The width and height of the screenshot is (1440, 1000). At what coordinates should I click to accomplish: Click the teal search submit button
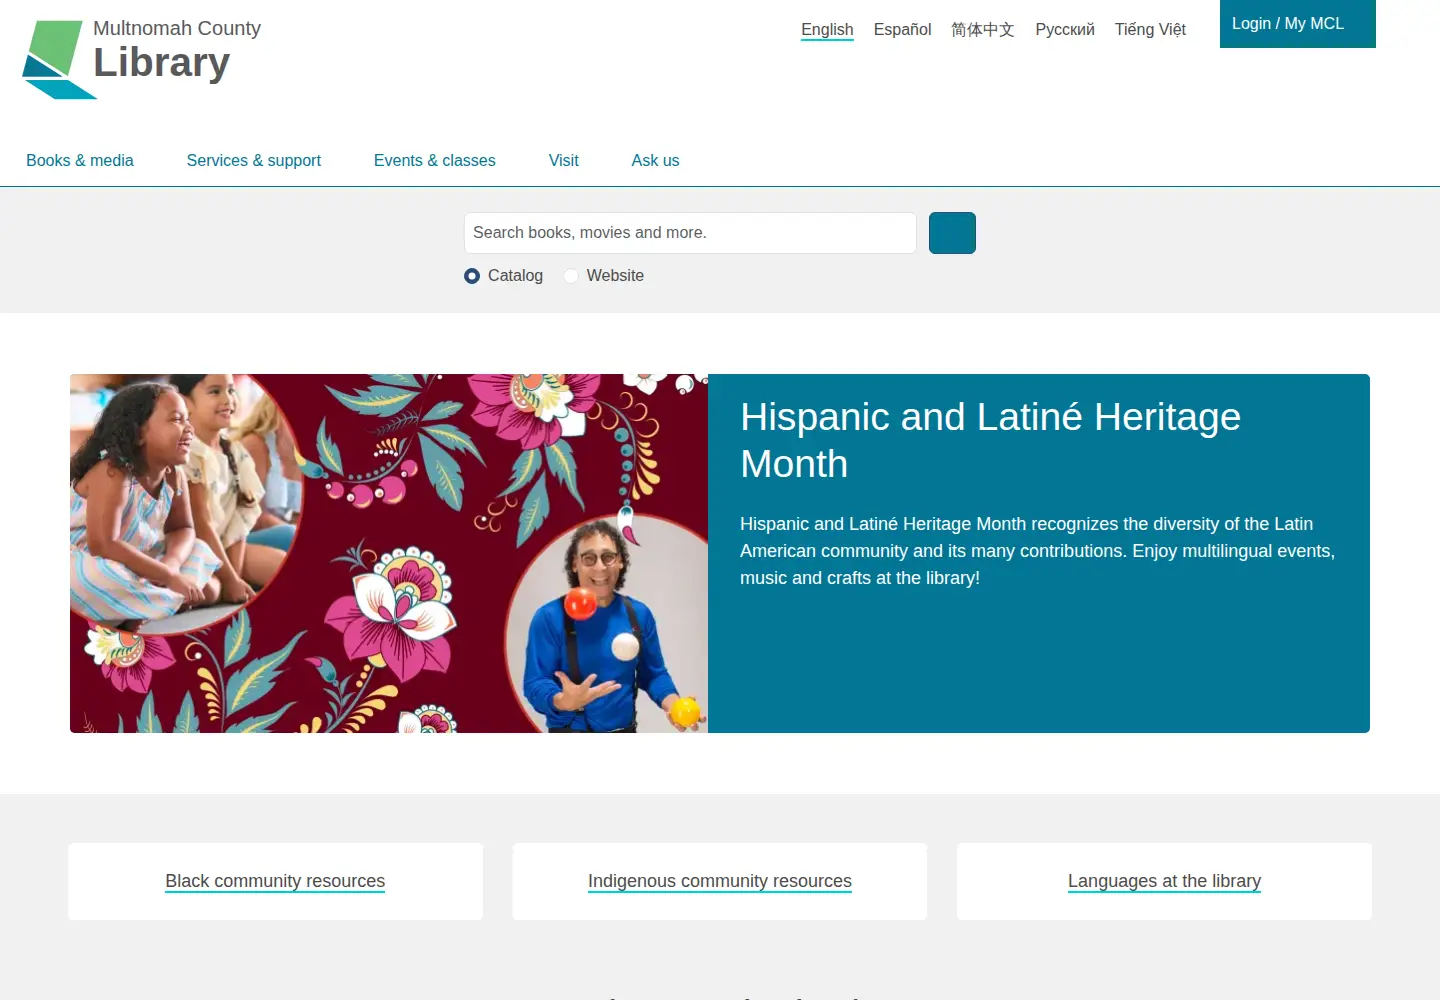[952, 233]
